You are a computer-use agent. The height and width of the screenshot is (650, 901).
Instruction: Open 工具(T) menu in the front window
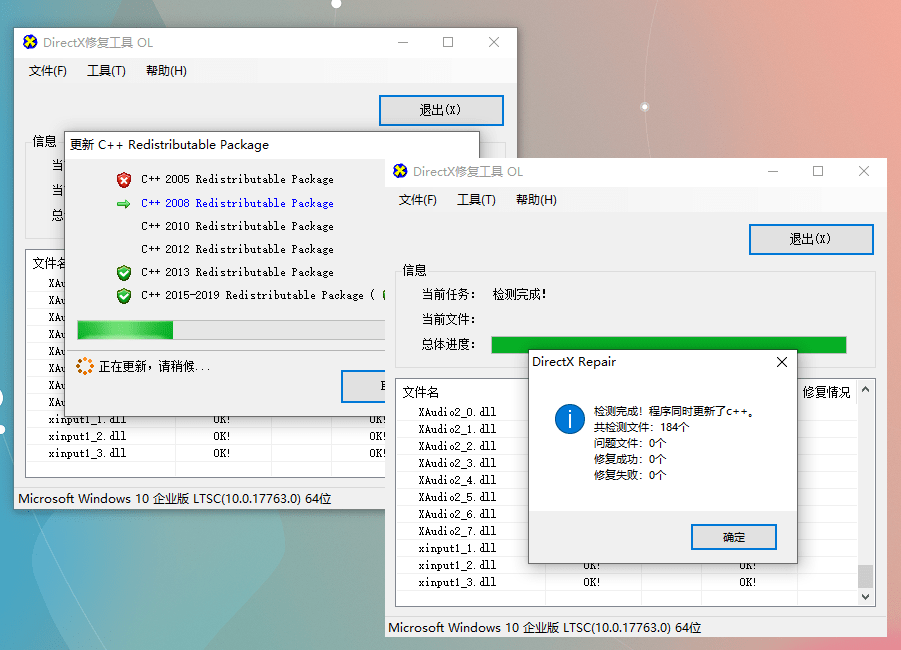(476, 200)
